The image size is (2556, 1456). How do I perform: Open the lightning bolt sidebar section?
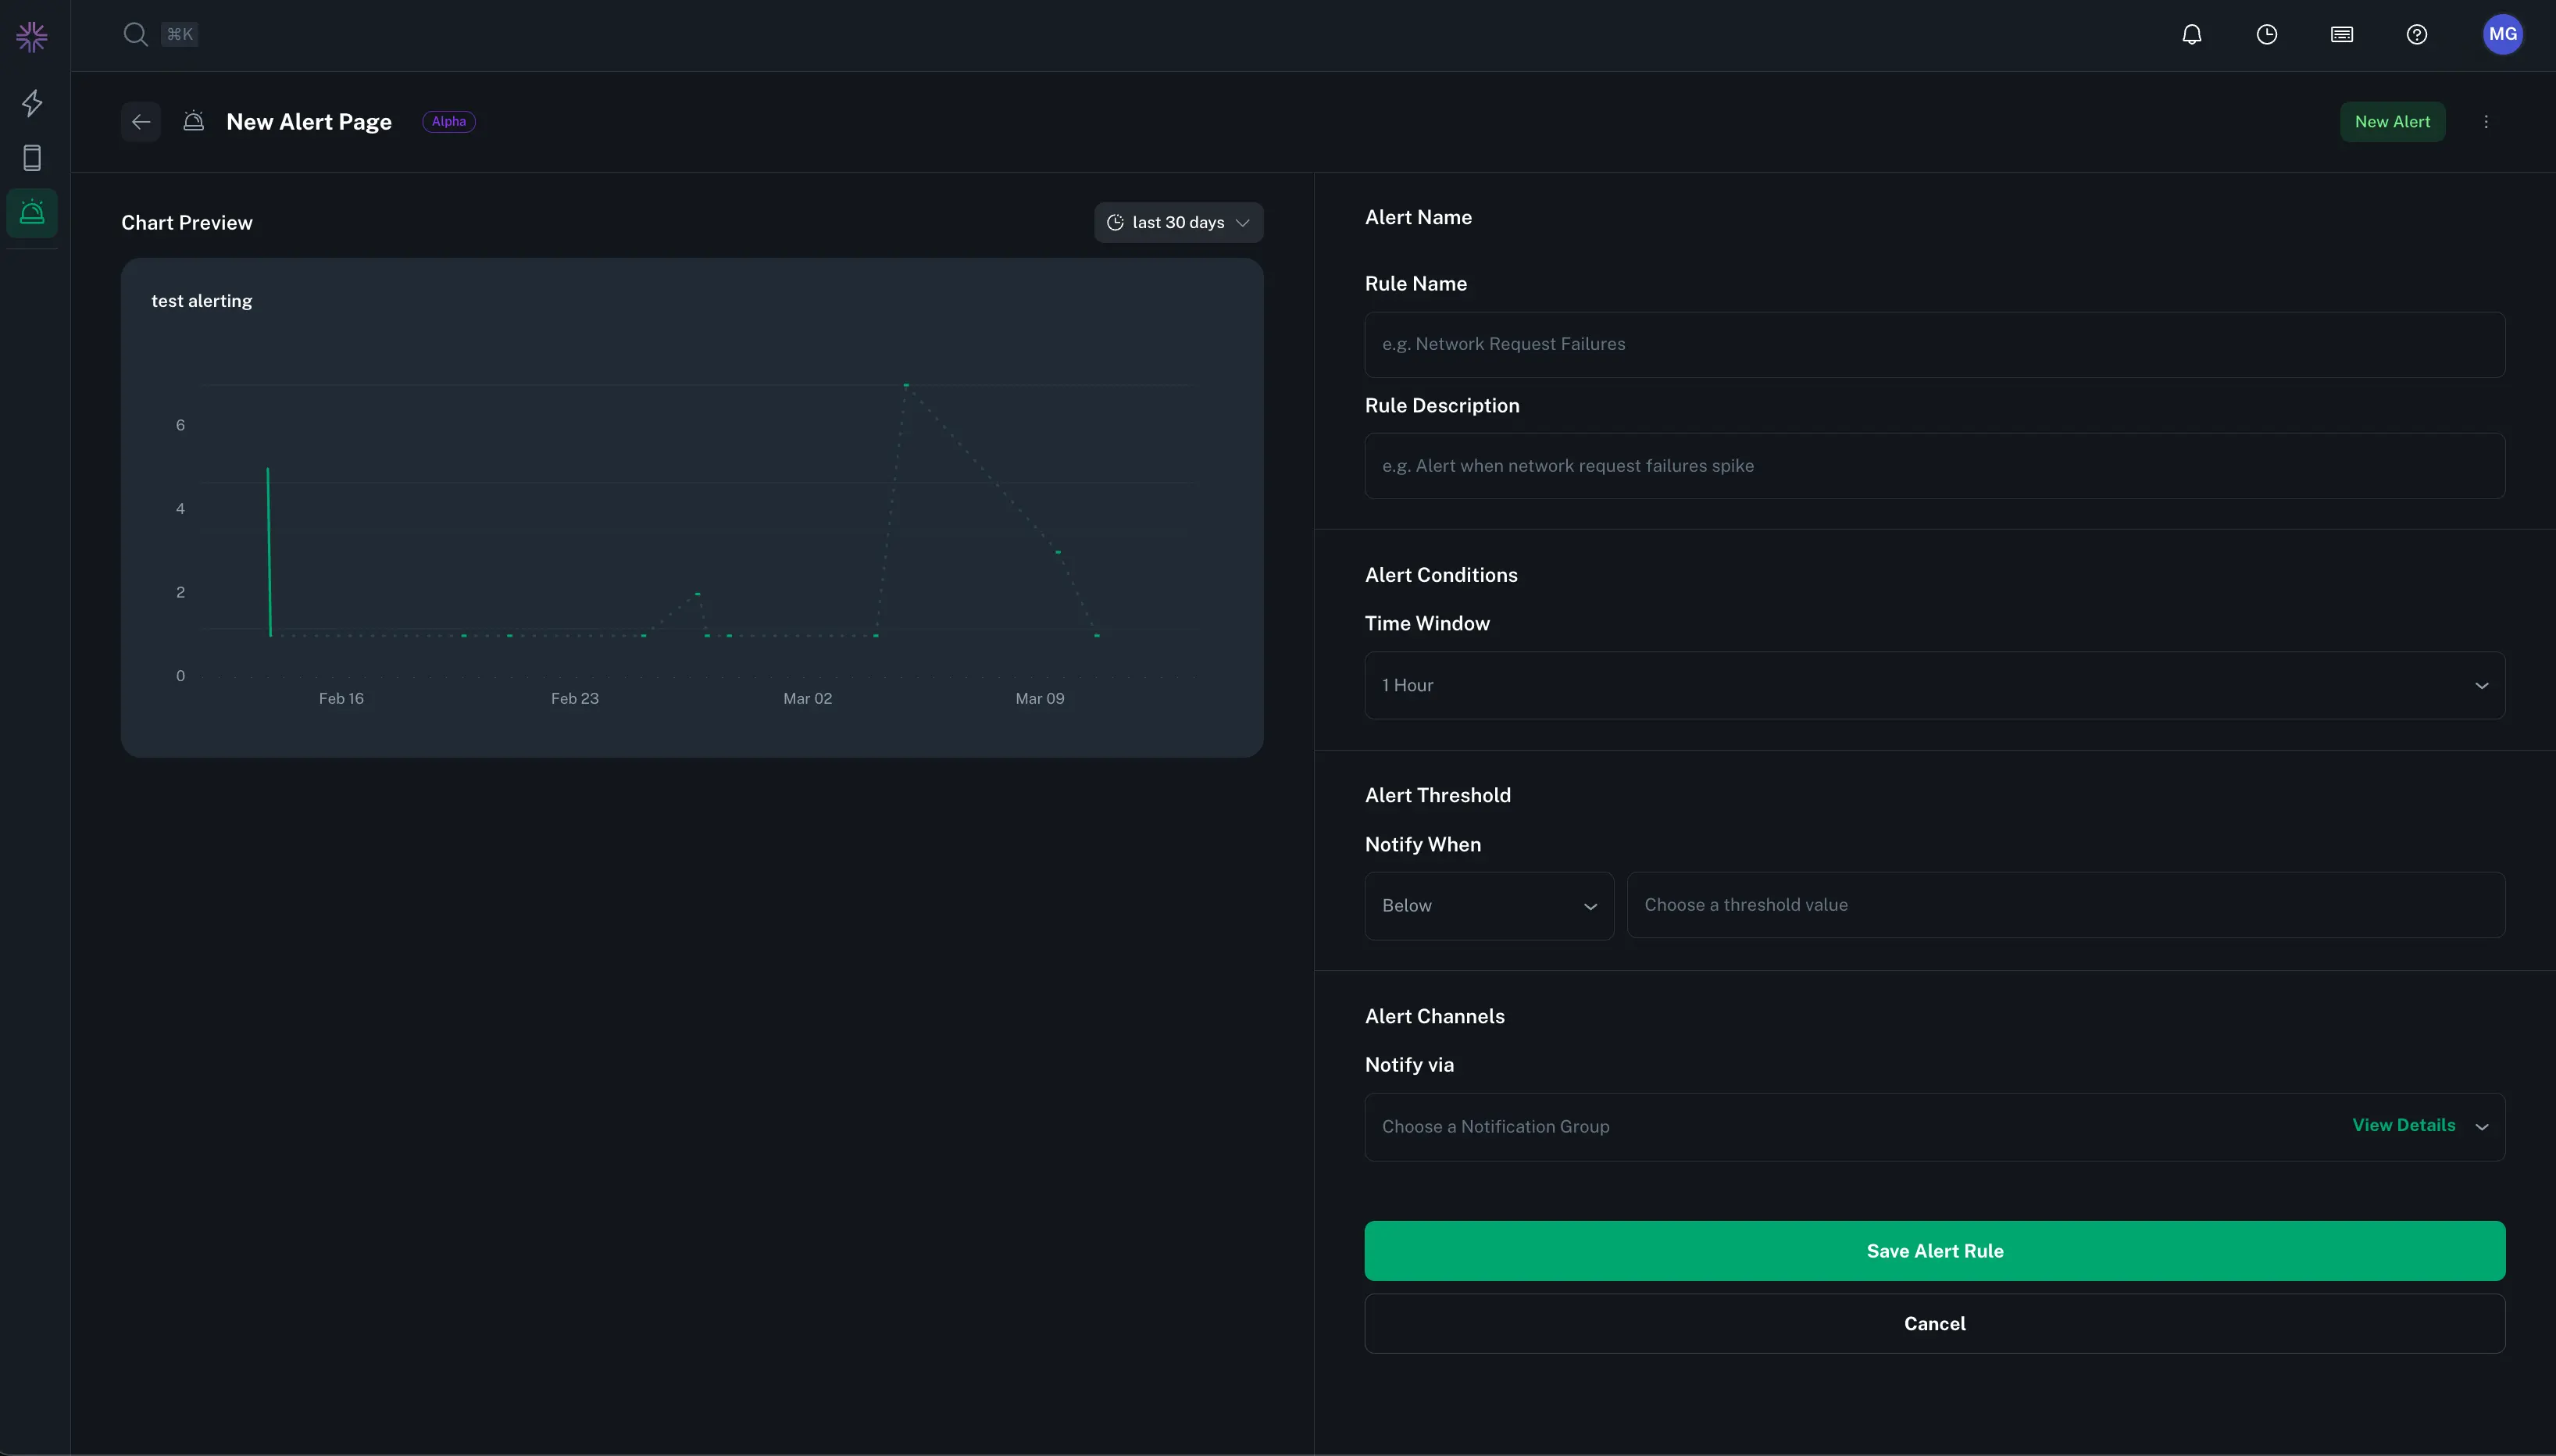[32, 103]
